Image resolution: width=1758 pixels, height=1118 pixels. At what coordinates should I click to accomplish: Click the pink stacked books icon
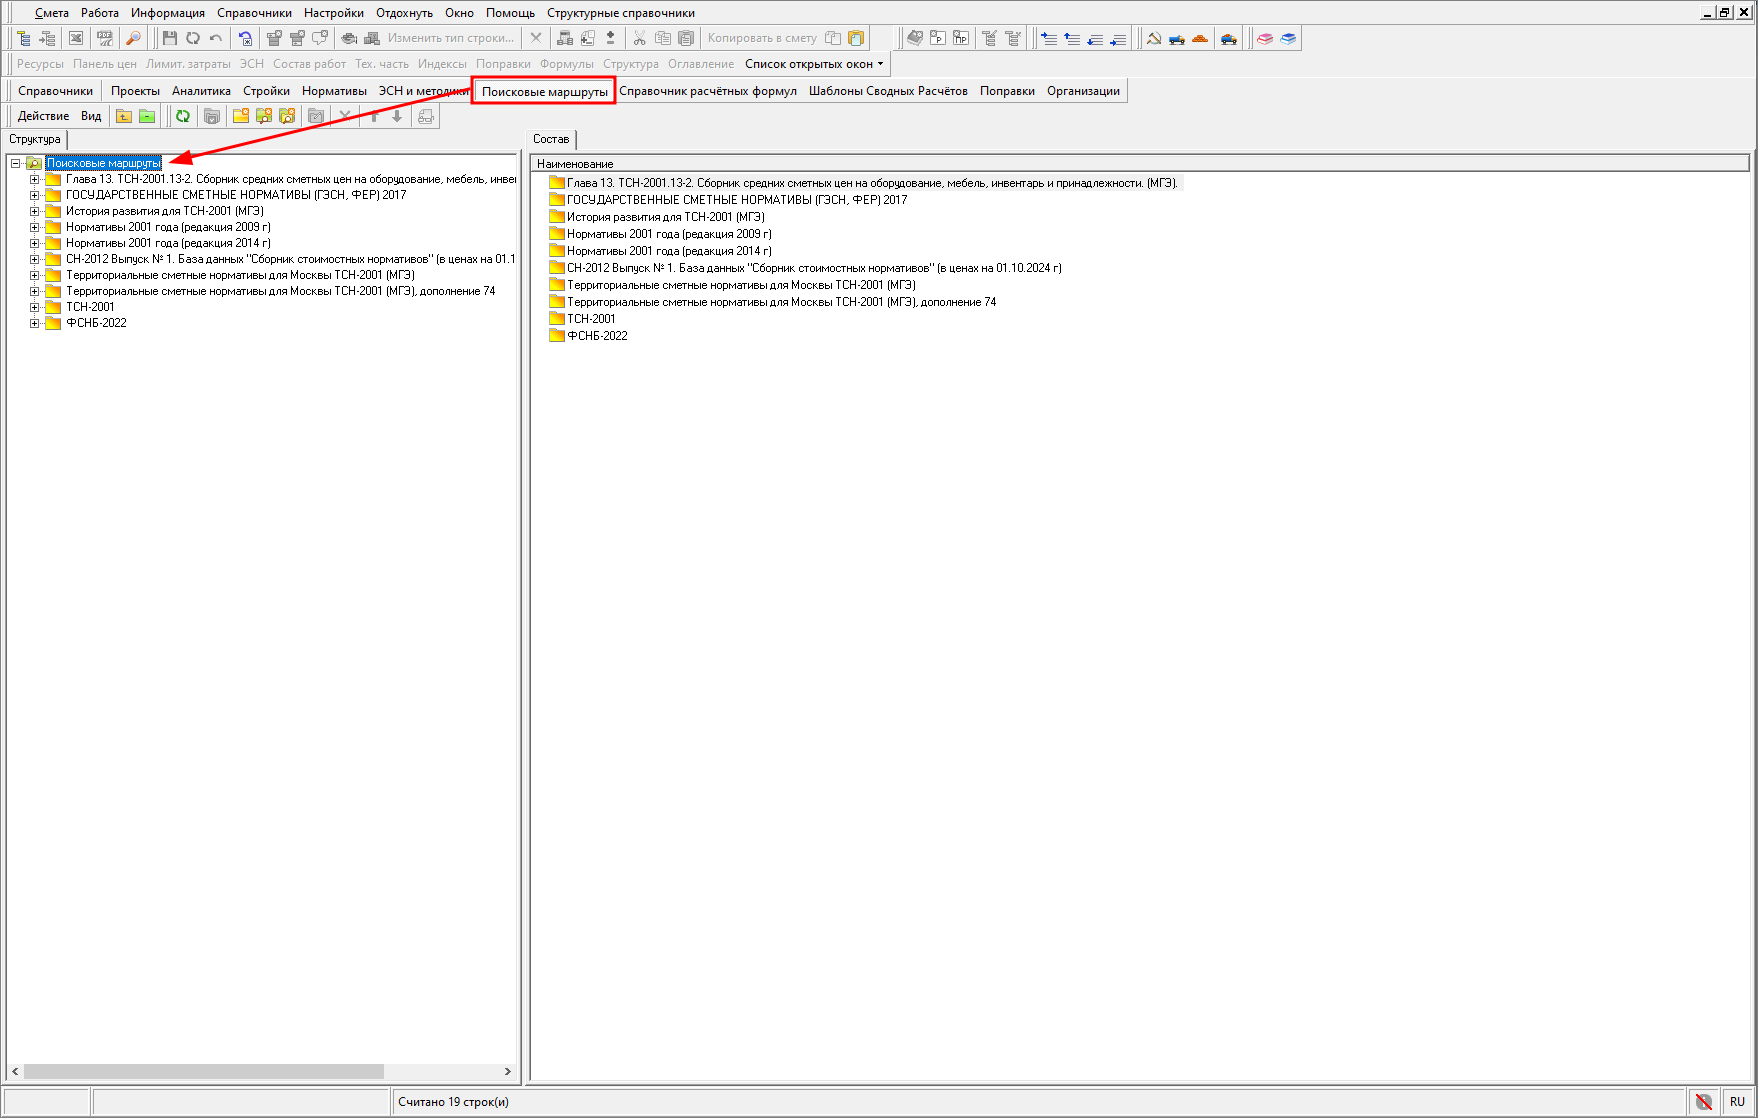pos(1265,38)
